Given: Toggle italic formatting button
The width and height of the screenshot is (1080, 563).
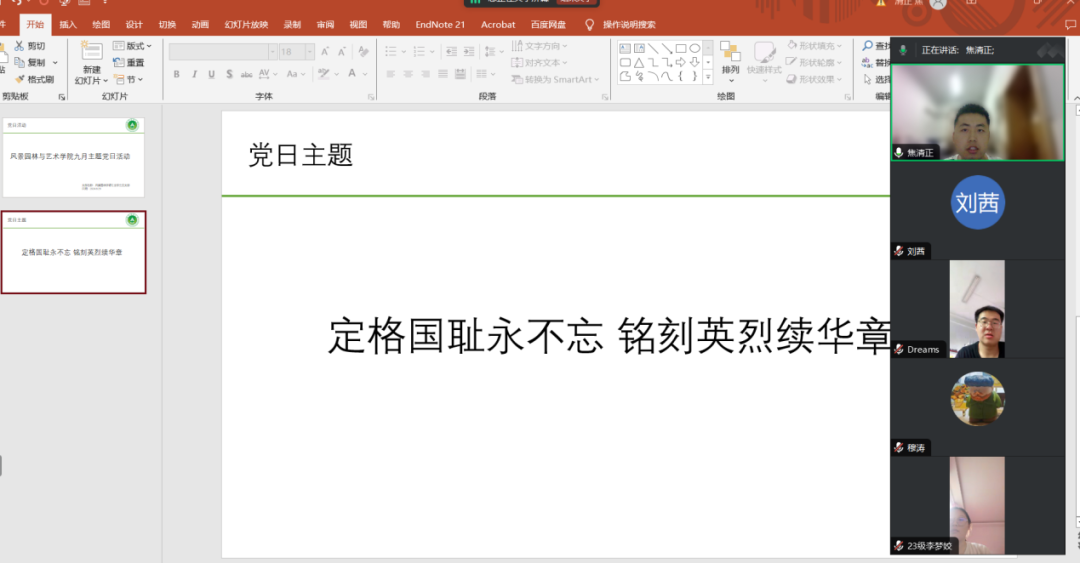Looking at the screenshot, I should (194, 74).
